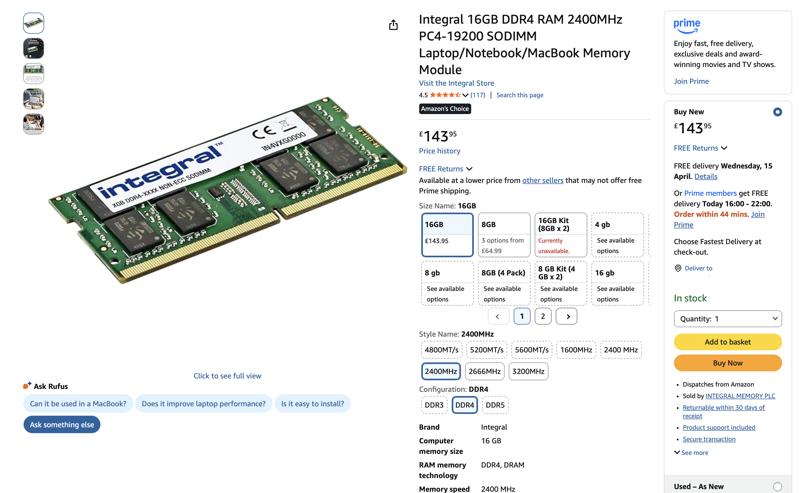Ask Rufus if it's easy to install

coord(312,404)
